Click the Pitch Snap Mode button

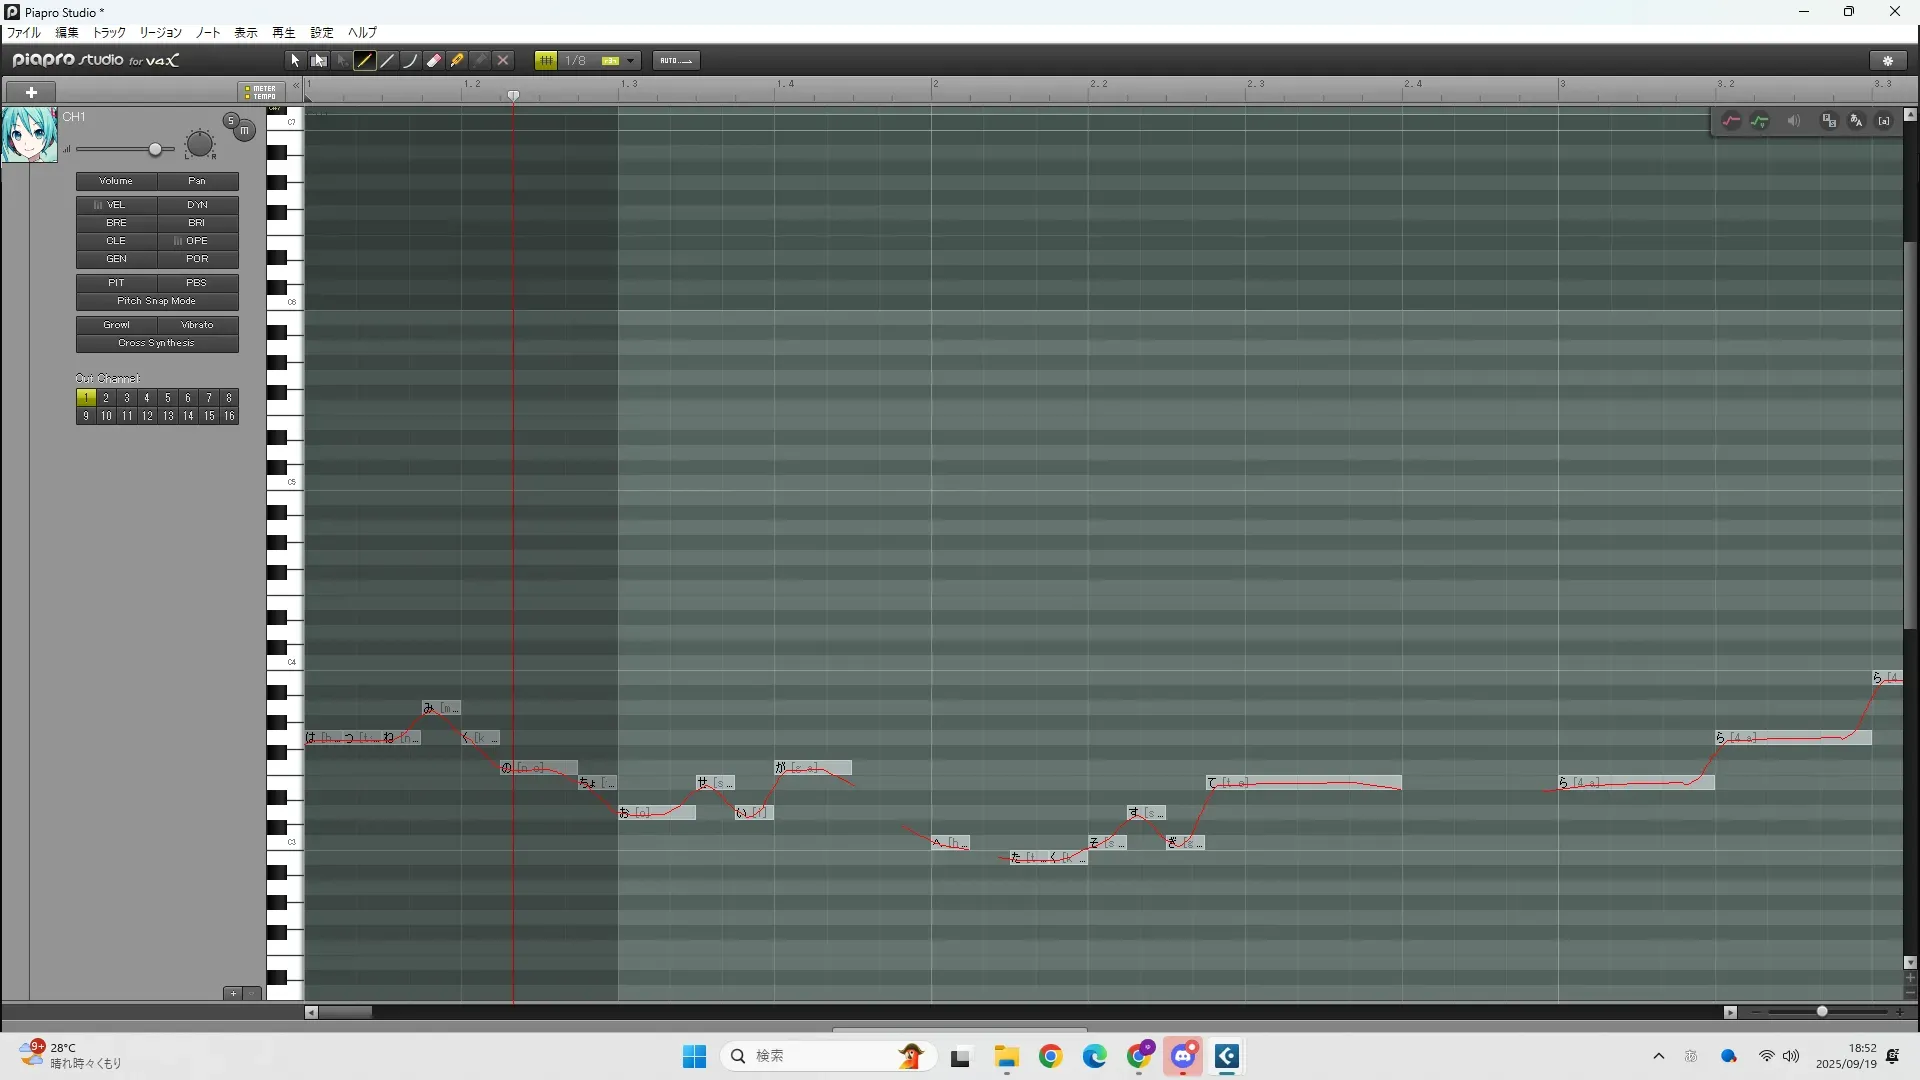[157, 301]
